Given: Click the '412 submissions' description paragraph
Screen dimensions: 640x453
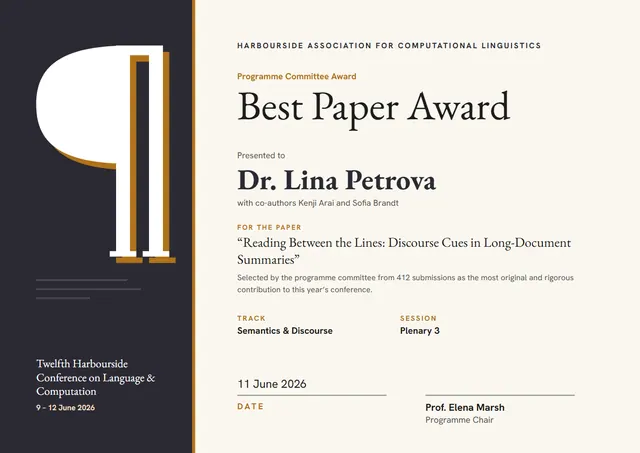Looking at the screenshot, I should pos(405,284).
